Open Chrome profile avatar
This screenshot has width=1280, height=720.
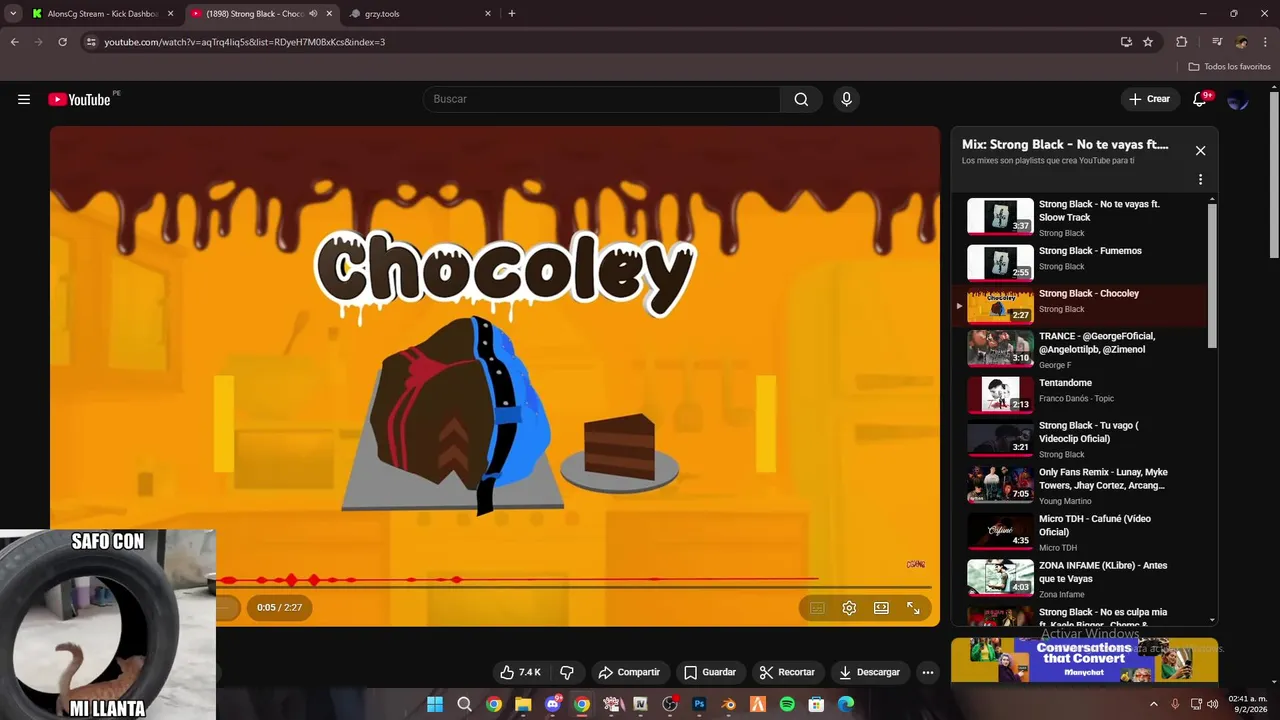coord(1241,42)
